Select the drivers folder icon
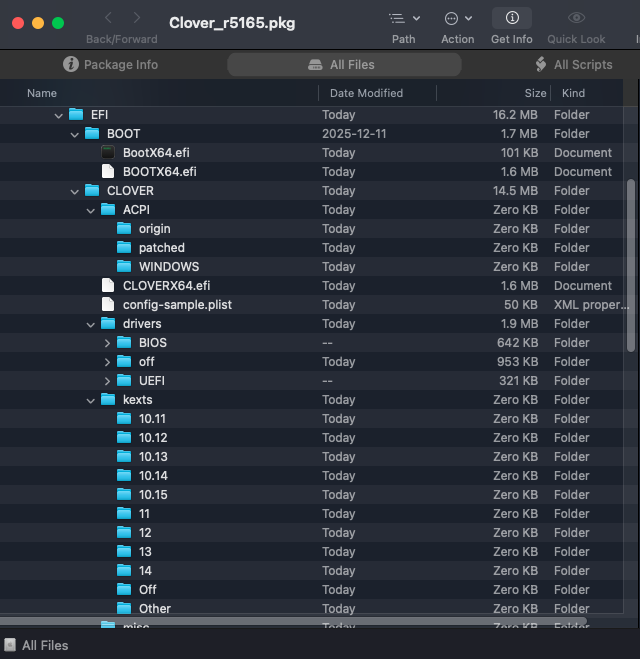 click(x=108, y=323)
